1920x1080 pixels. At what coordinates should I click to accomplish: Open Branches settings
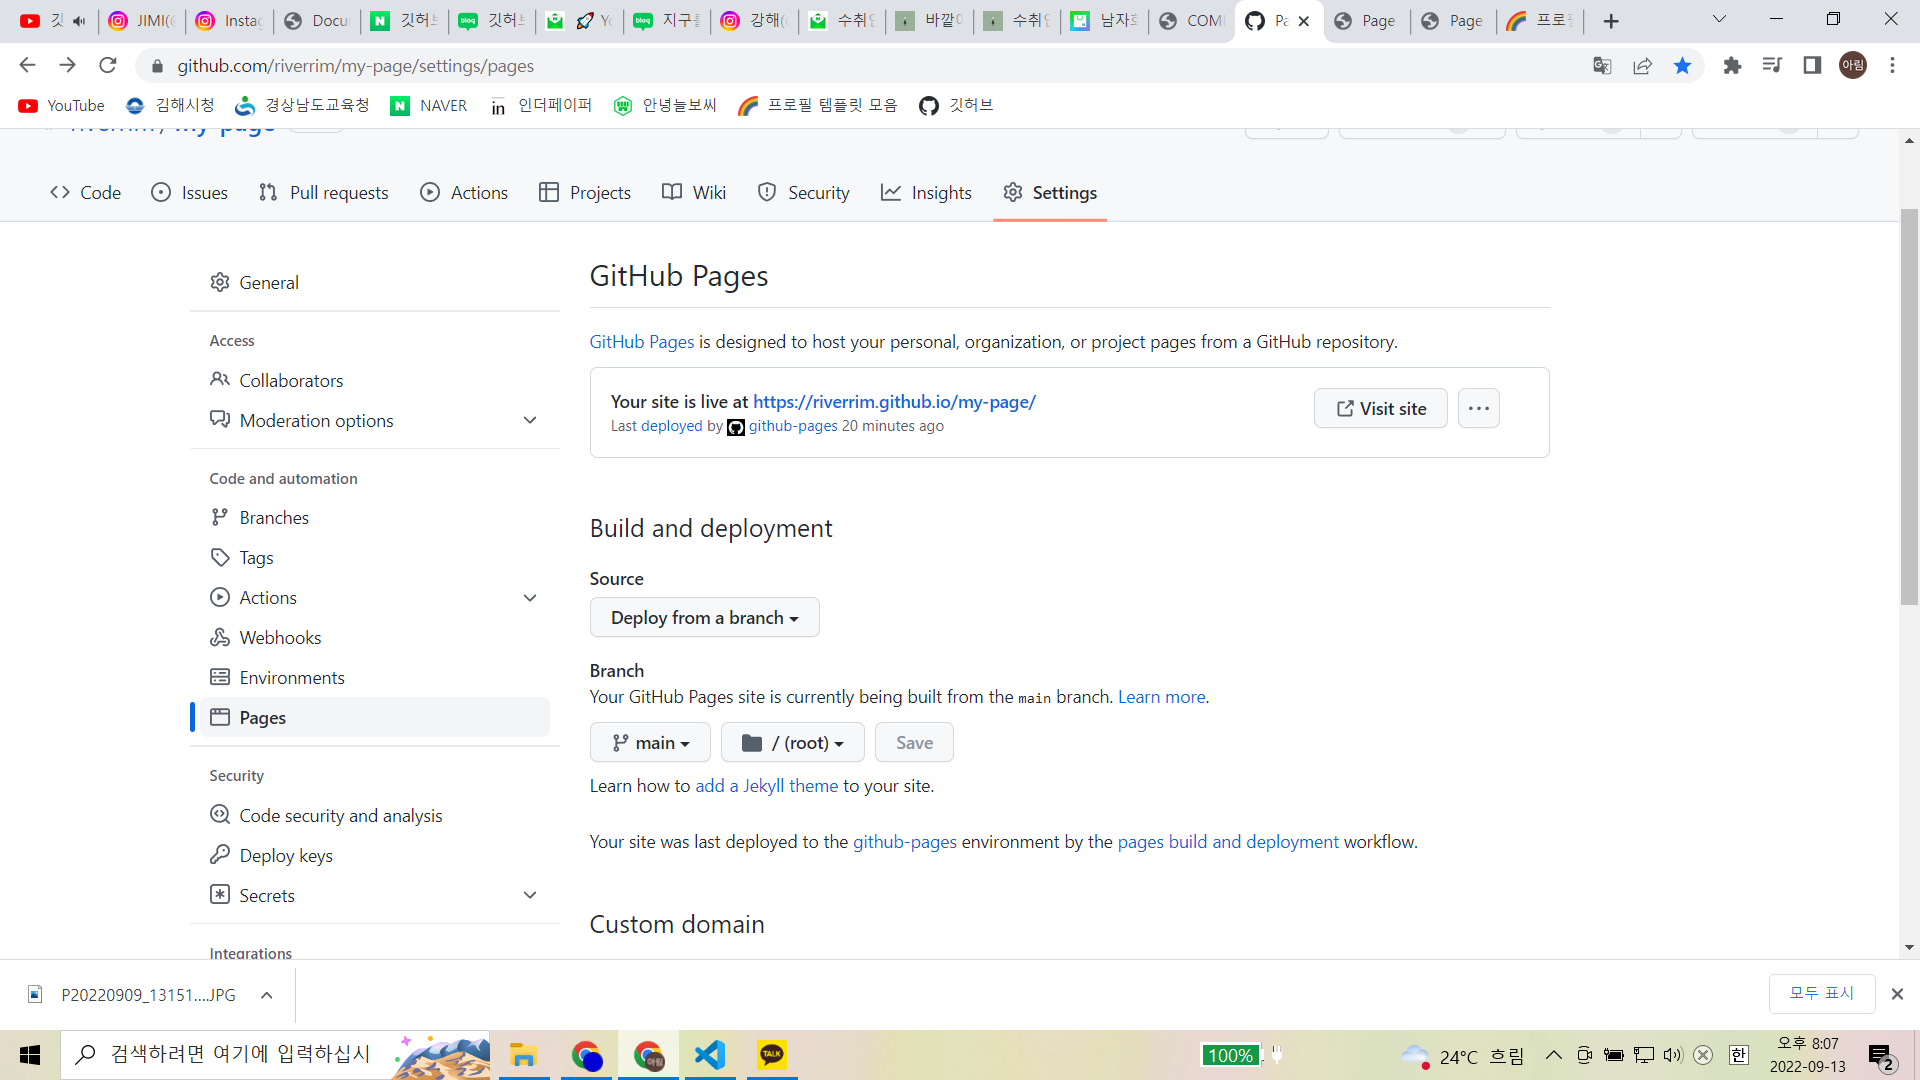click(375, 517)
